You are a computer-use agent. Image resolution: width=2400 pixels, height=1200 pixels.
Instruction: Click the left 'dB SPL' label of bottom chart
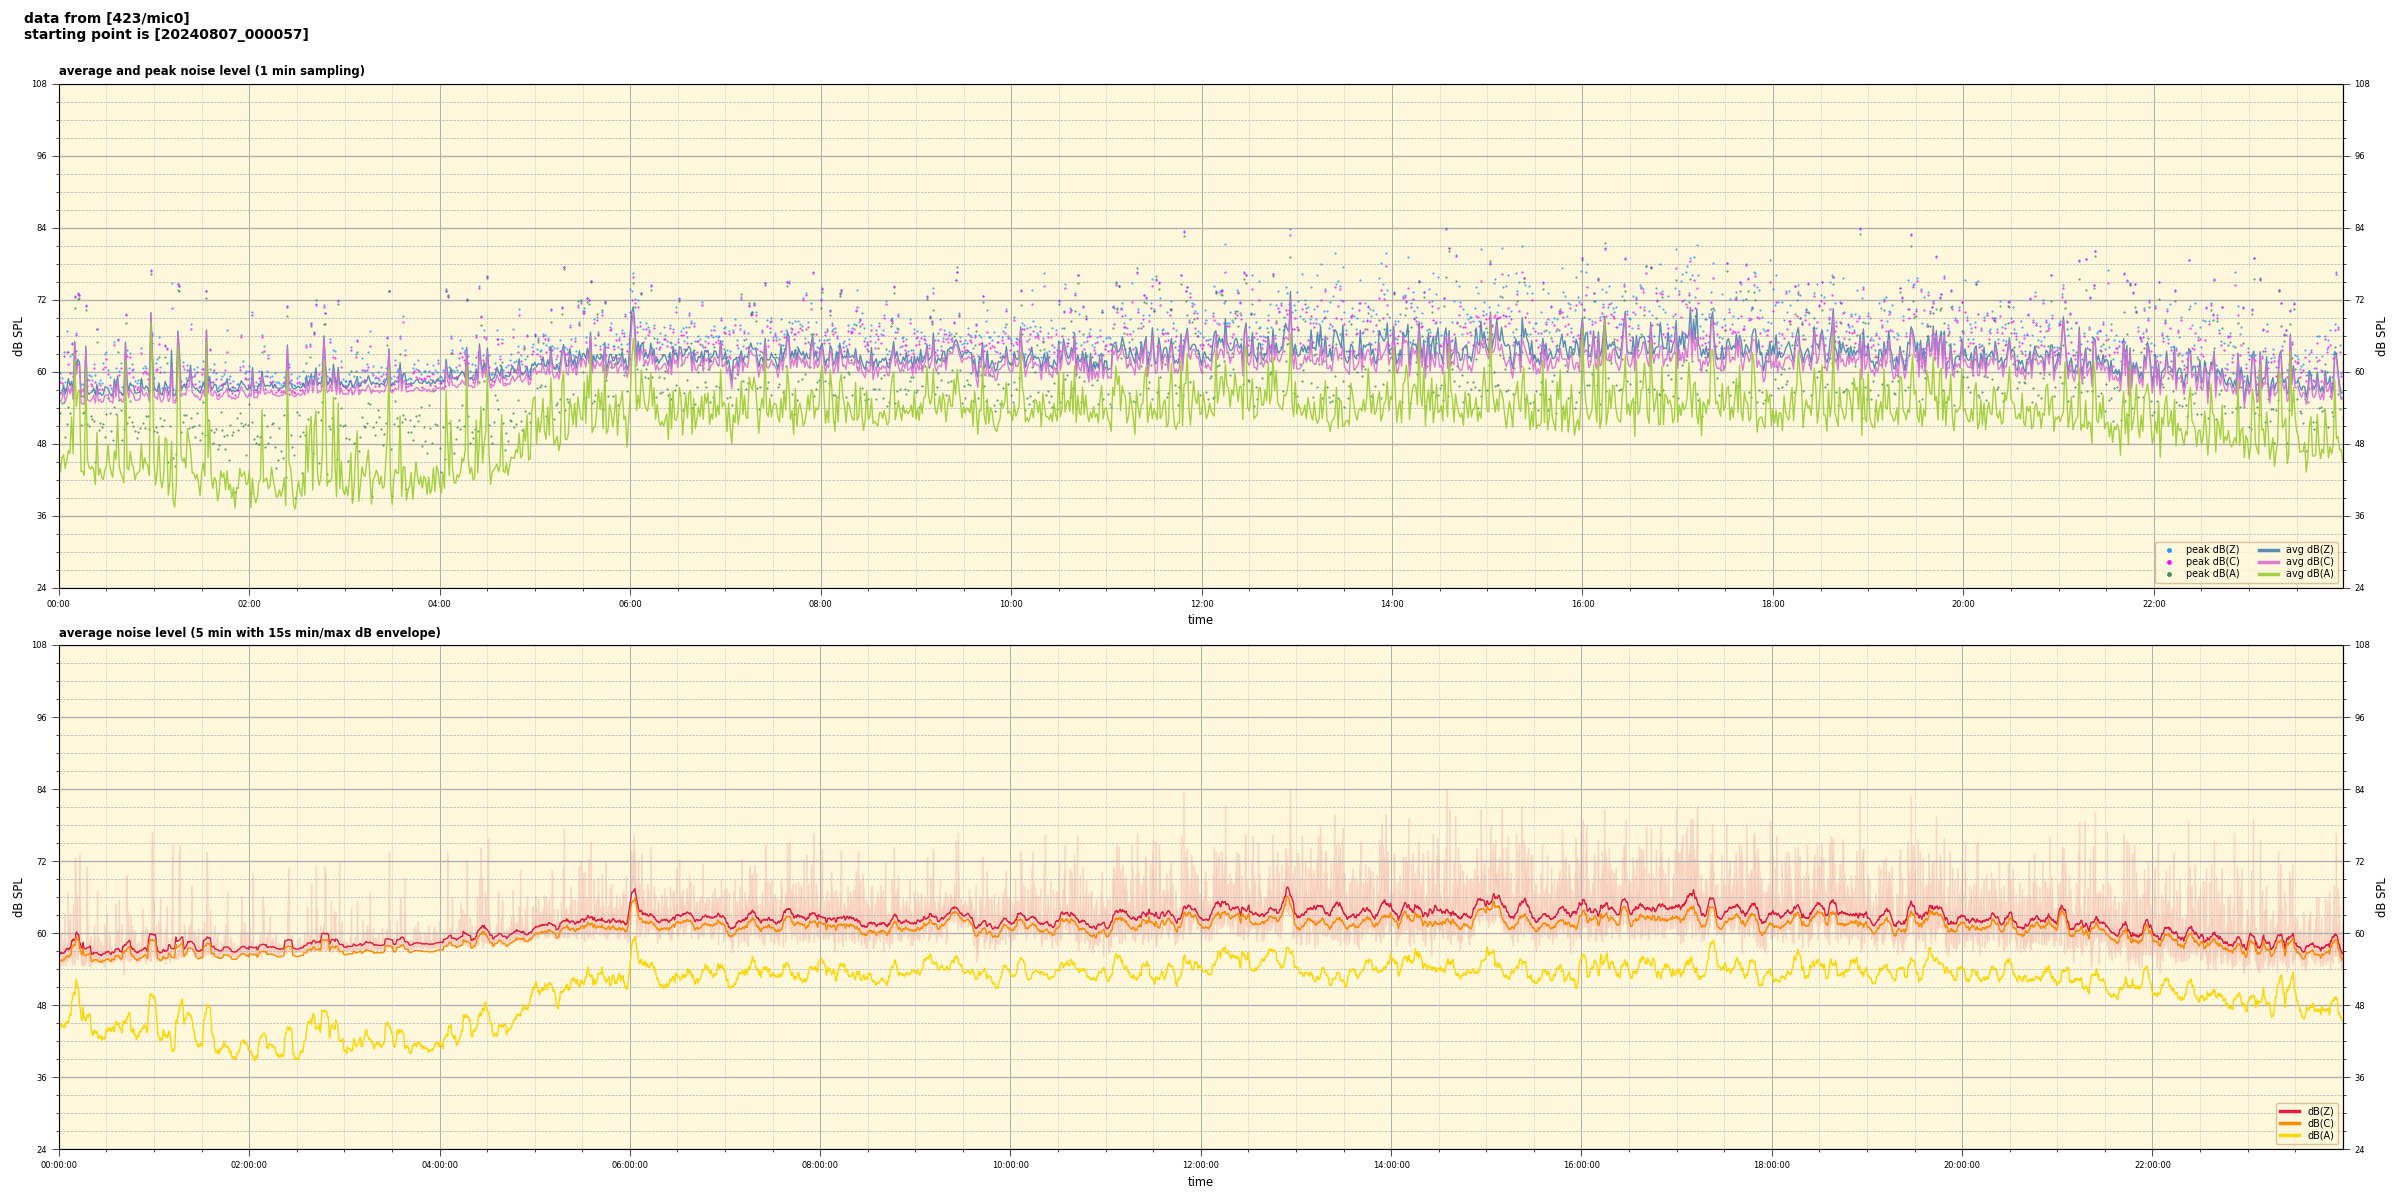point(18,897)
